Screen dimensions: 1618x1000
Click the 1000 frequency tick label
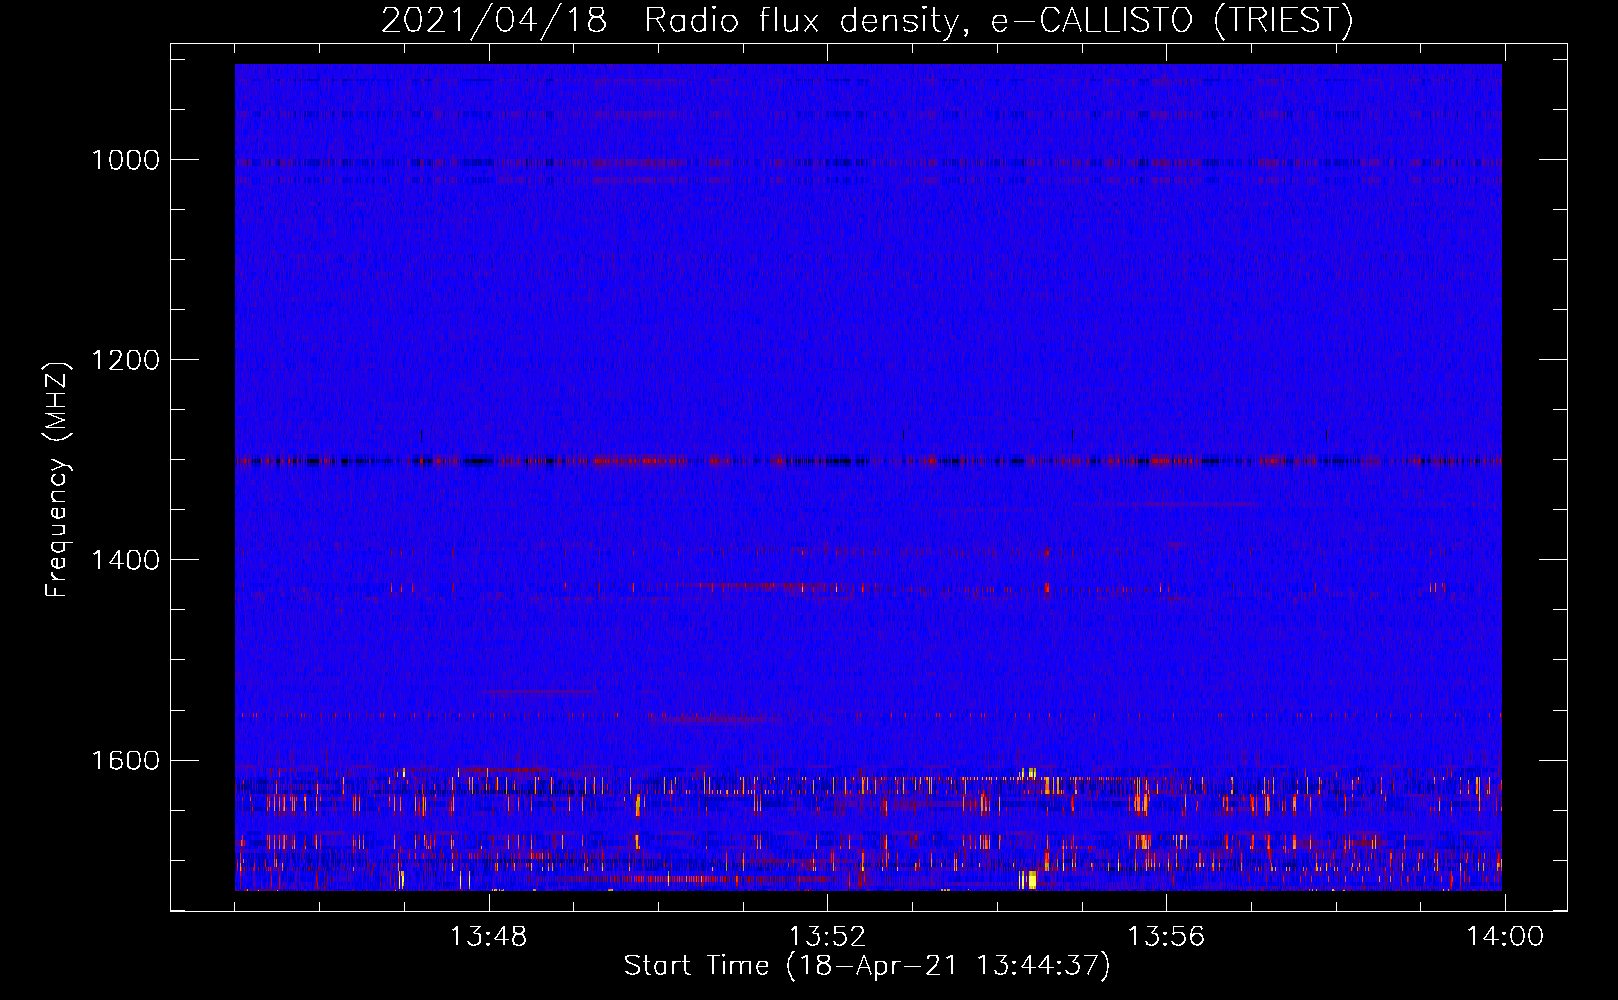tap(125, 160)
